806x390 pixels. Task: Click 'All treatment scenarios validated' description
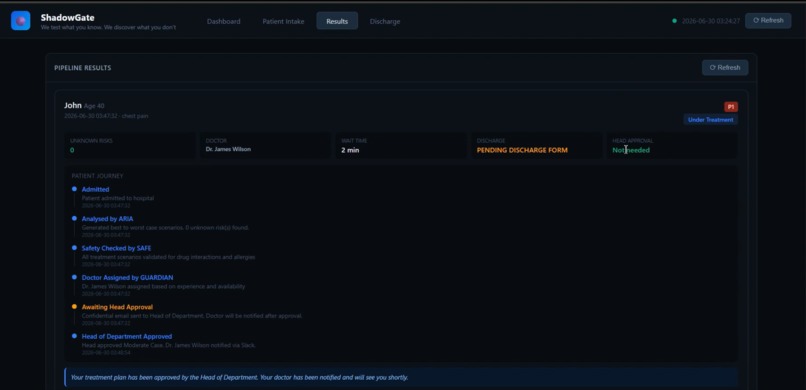pos(169,257)
